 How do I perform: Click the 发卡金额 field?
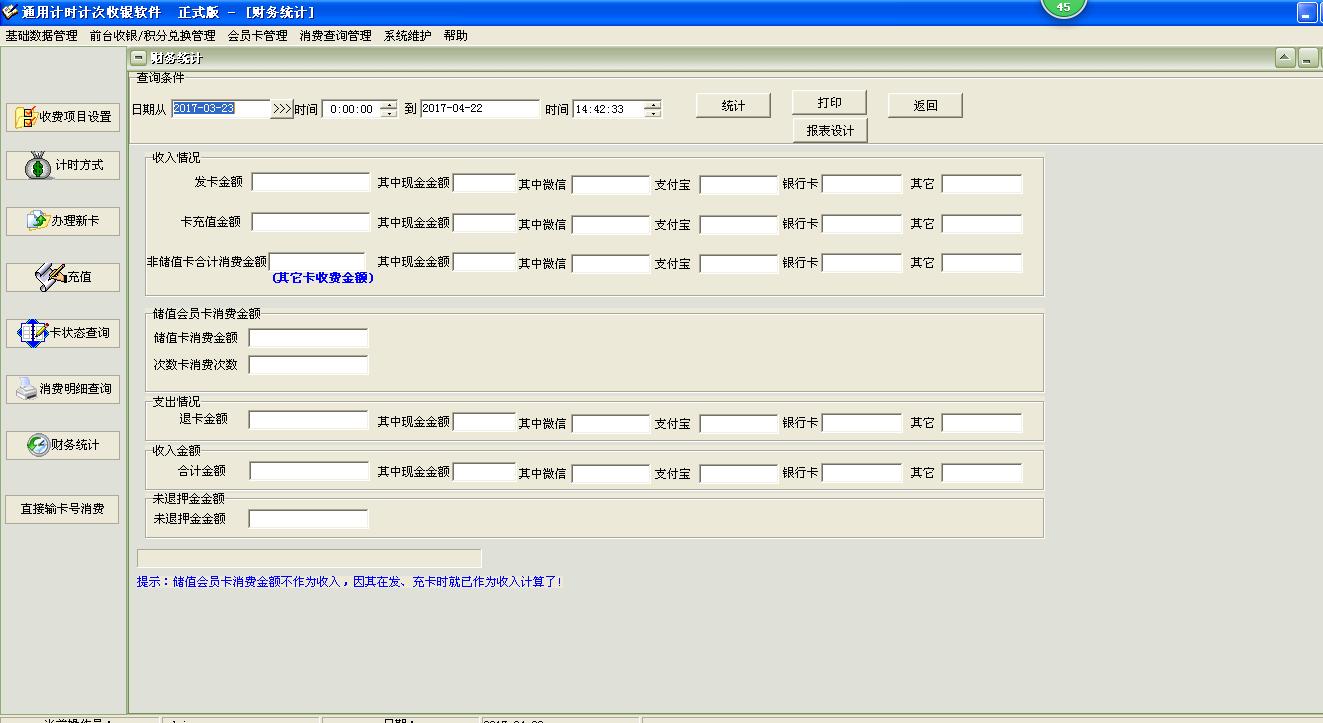coord(311,182)
